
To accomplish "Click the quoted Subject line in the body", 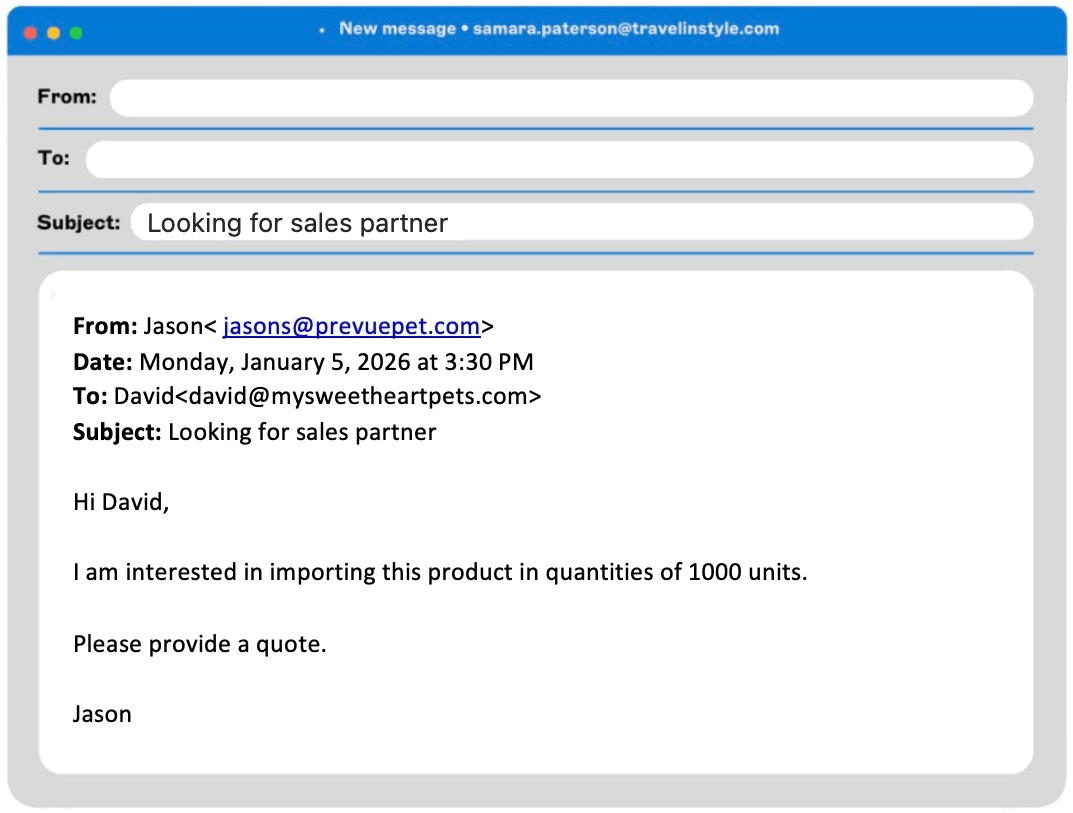I will point(255,432).
